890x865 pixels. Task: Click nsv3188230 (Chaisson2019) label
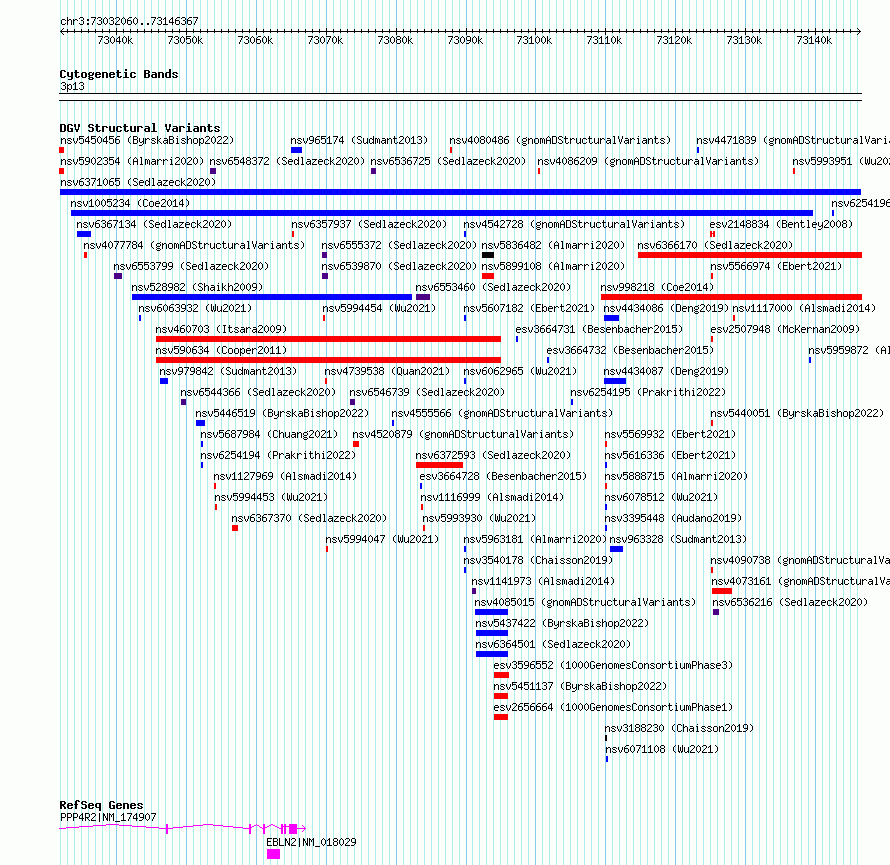point(679,728)
